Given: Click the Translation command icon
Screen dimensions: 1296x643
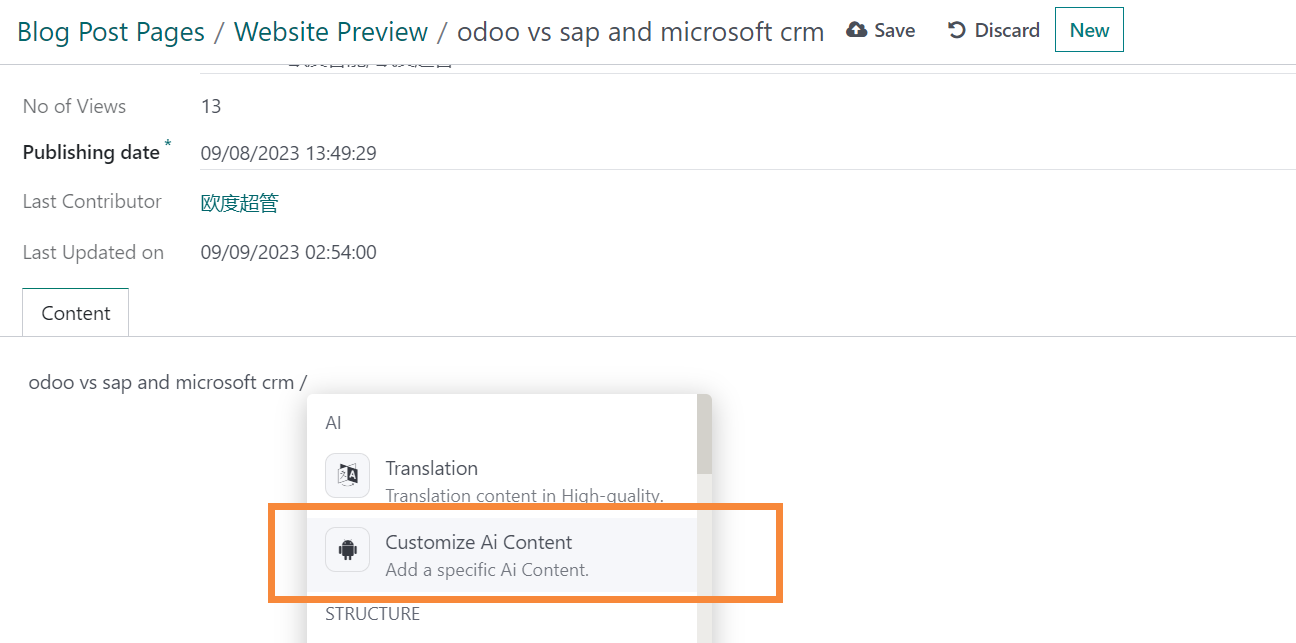Looking at the screenshot, I should pyautogui.click(x=347, y=475).
